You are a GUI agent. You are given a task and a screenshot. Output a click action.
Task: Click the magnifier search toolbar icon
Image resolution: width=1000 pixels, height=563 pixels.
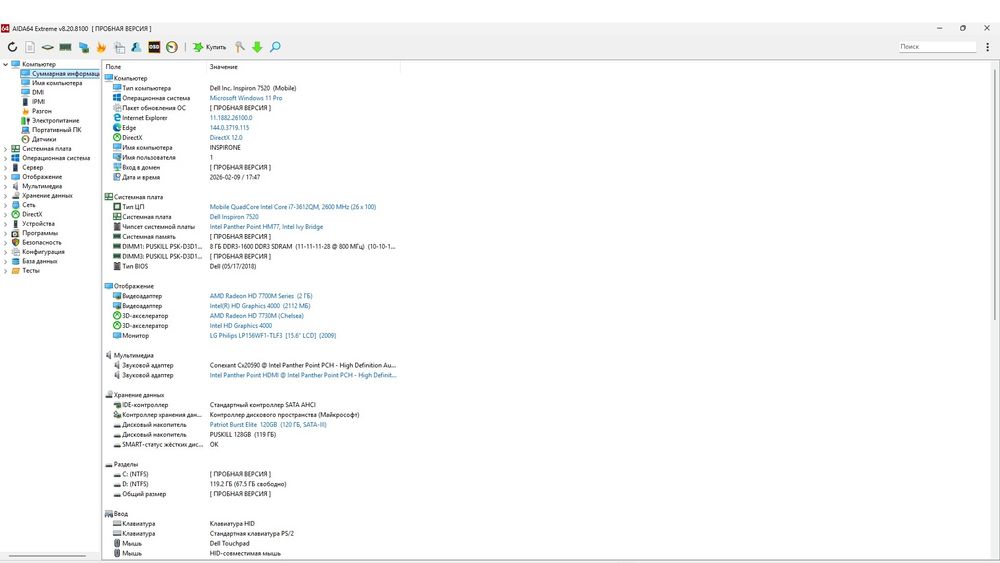tap(275, 47)
